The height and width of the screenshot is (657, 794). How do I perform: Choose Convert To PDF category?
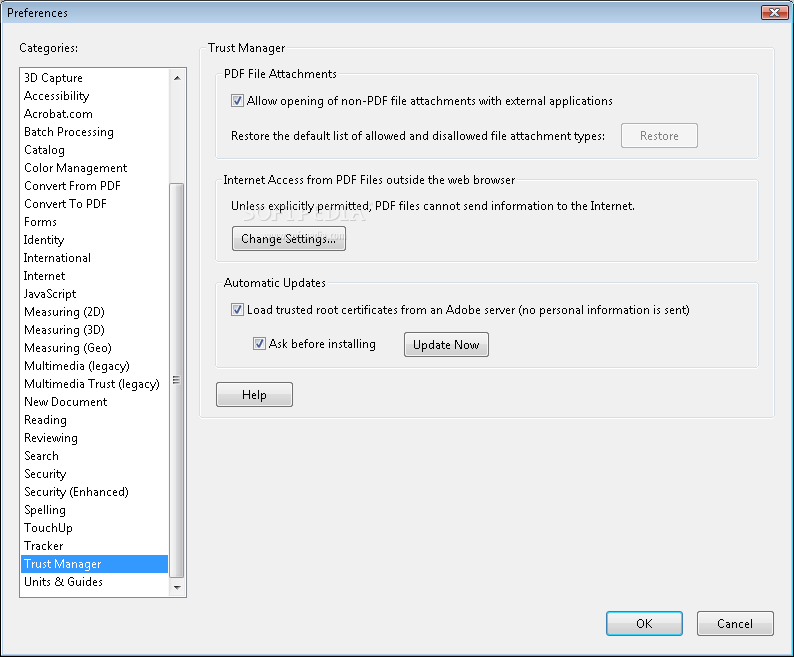94,204
